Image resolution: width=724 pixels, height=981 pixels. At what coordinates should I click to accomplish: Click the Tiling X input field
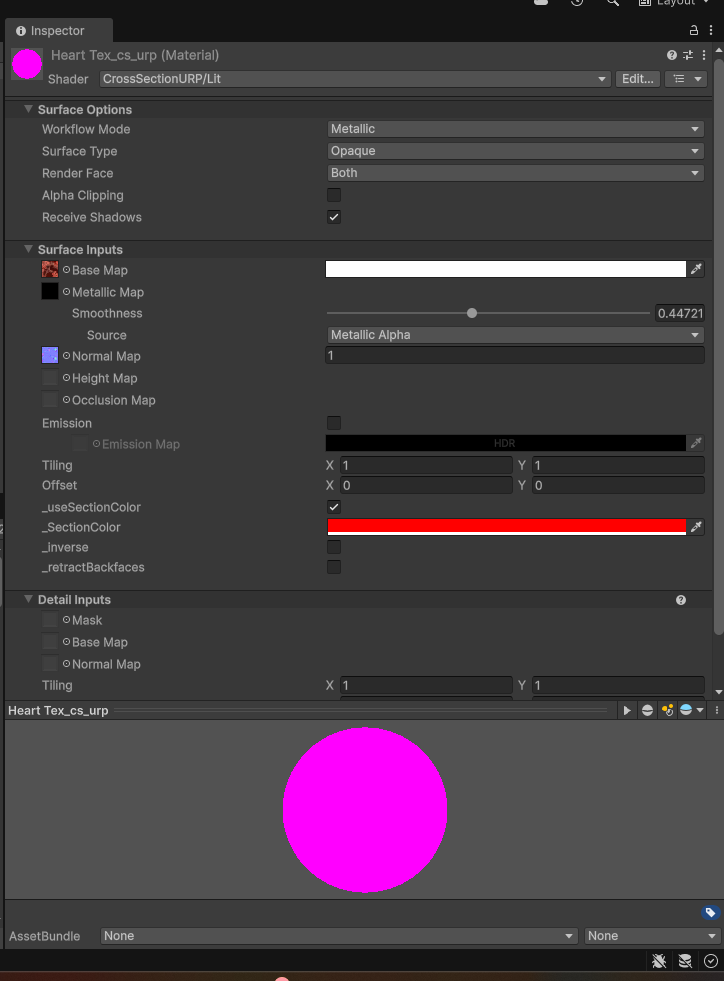[425, 465]
